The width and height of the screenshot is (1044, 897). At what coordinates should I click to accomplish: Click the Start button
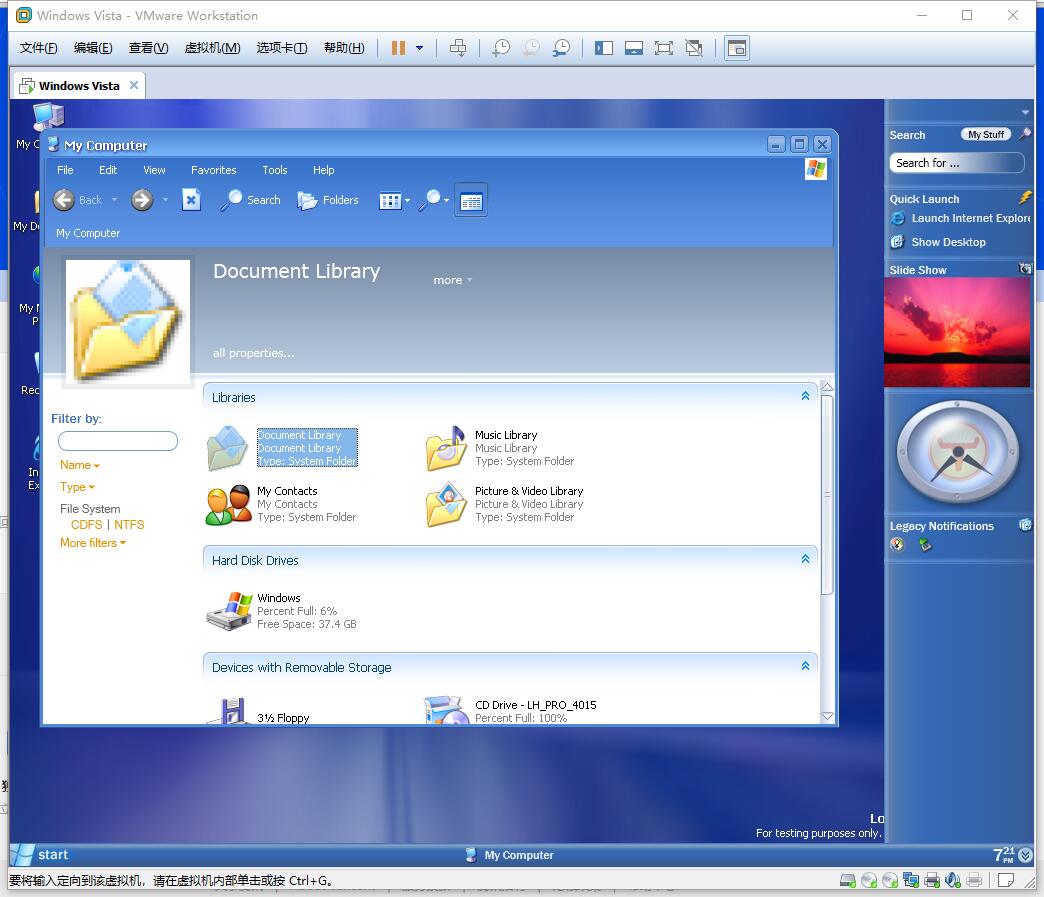tap(40, 854)
